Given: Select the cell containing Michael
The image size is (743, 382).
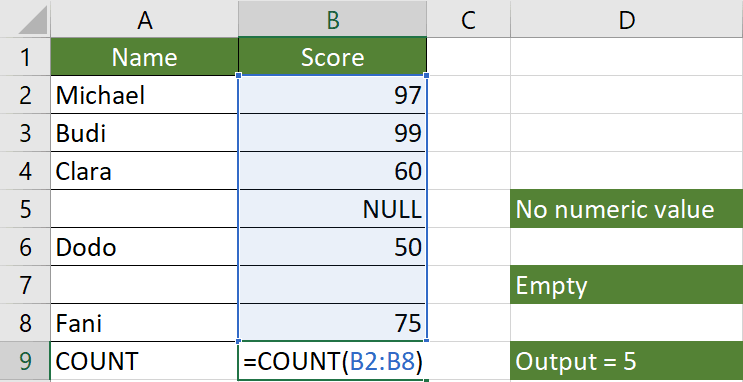Looking at the screenshot, I should pos(145,95).
